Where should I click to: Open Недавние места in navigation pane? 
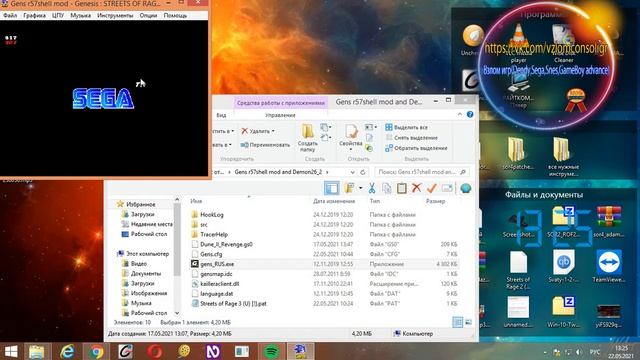(151, 224)
